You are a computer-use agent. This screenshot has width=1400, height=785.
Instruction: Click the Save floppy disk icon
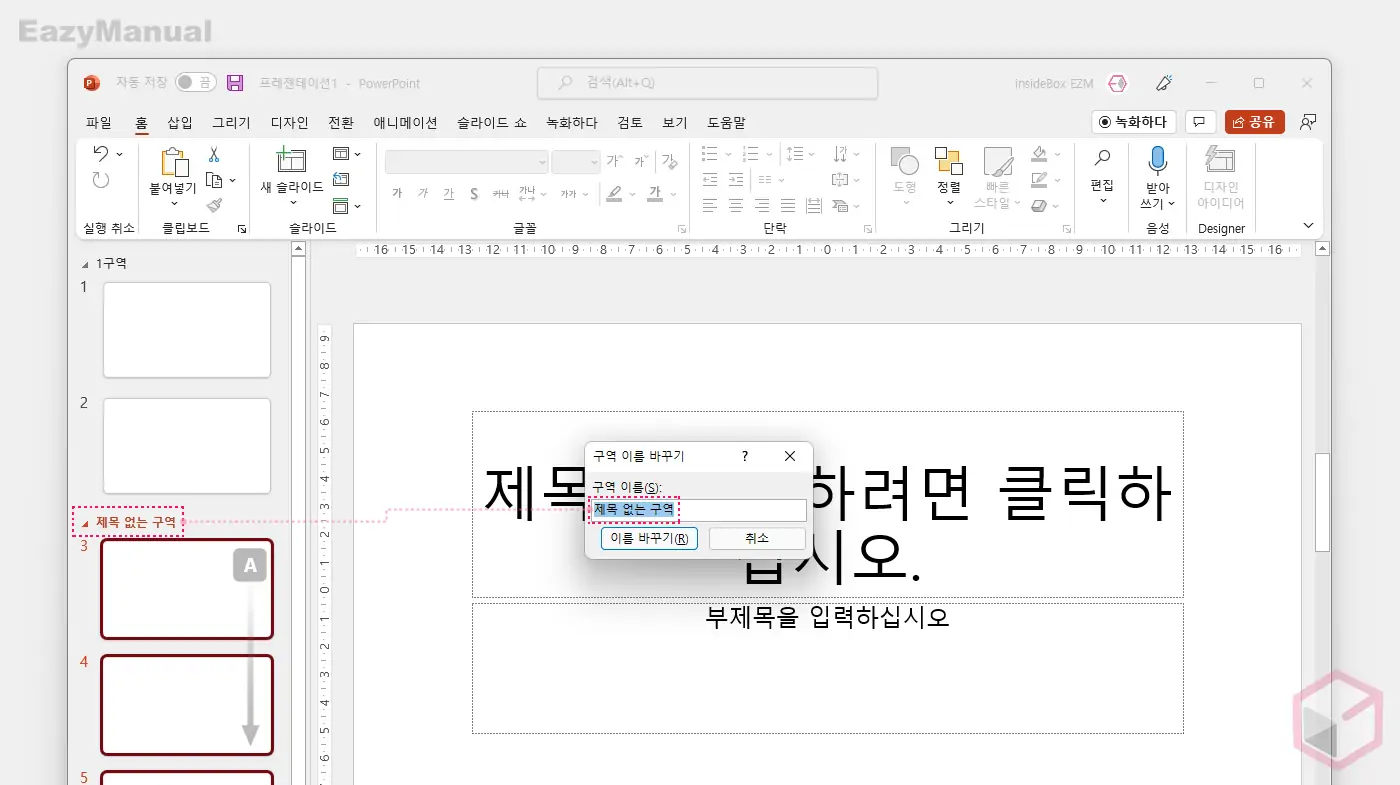click(x=235, y=83)
